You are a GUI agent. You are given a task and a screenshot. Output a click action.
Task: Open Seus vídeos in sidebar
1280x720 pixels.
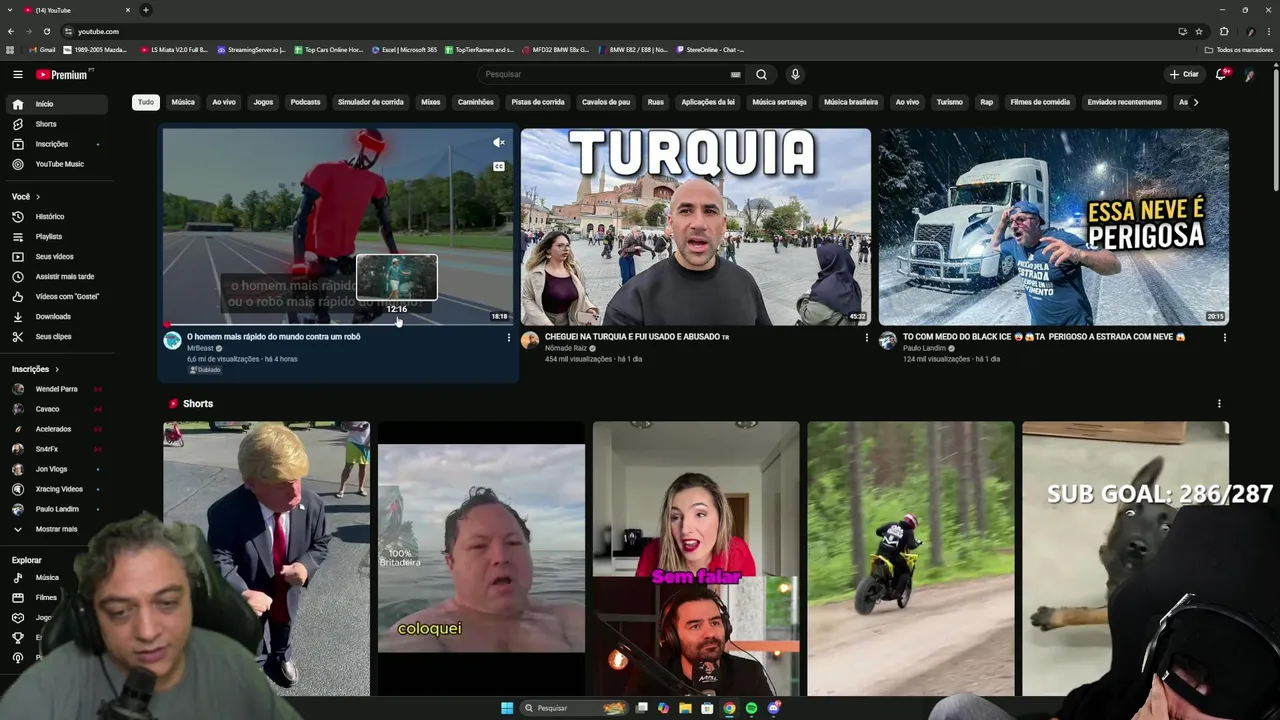pos(57,256)
